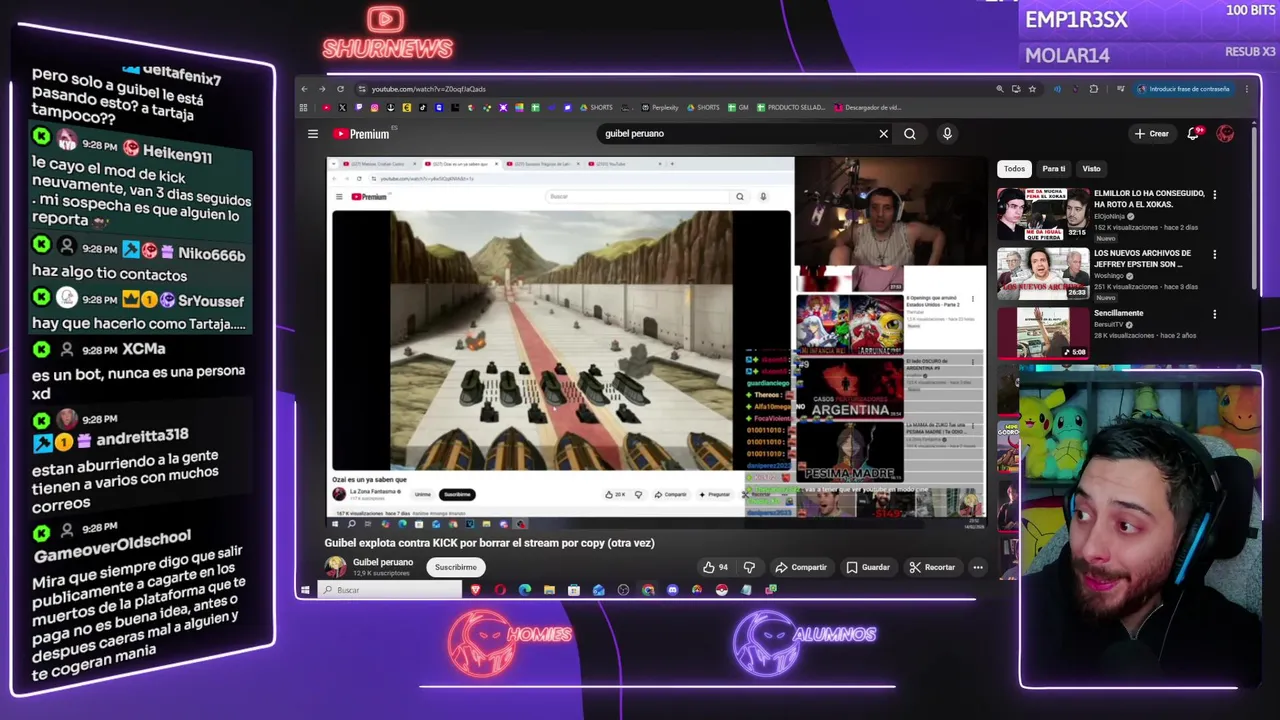Open the browser three-dot menu

1247,89
